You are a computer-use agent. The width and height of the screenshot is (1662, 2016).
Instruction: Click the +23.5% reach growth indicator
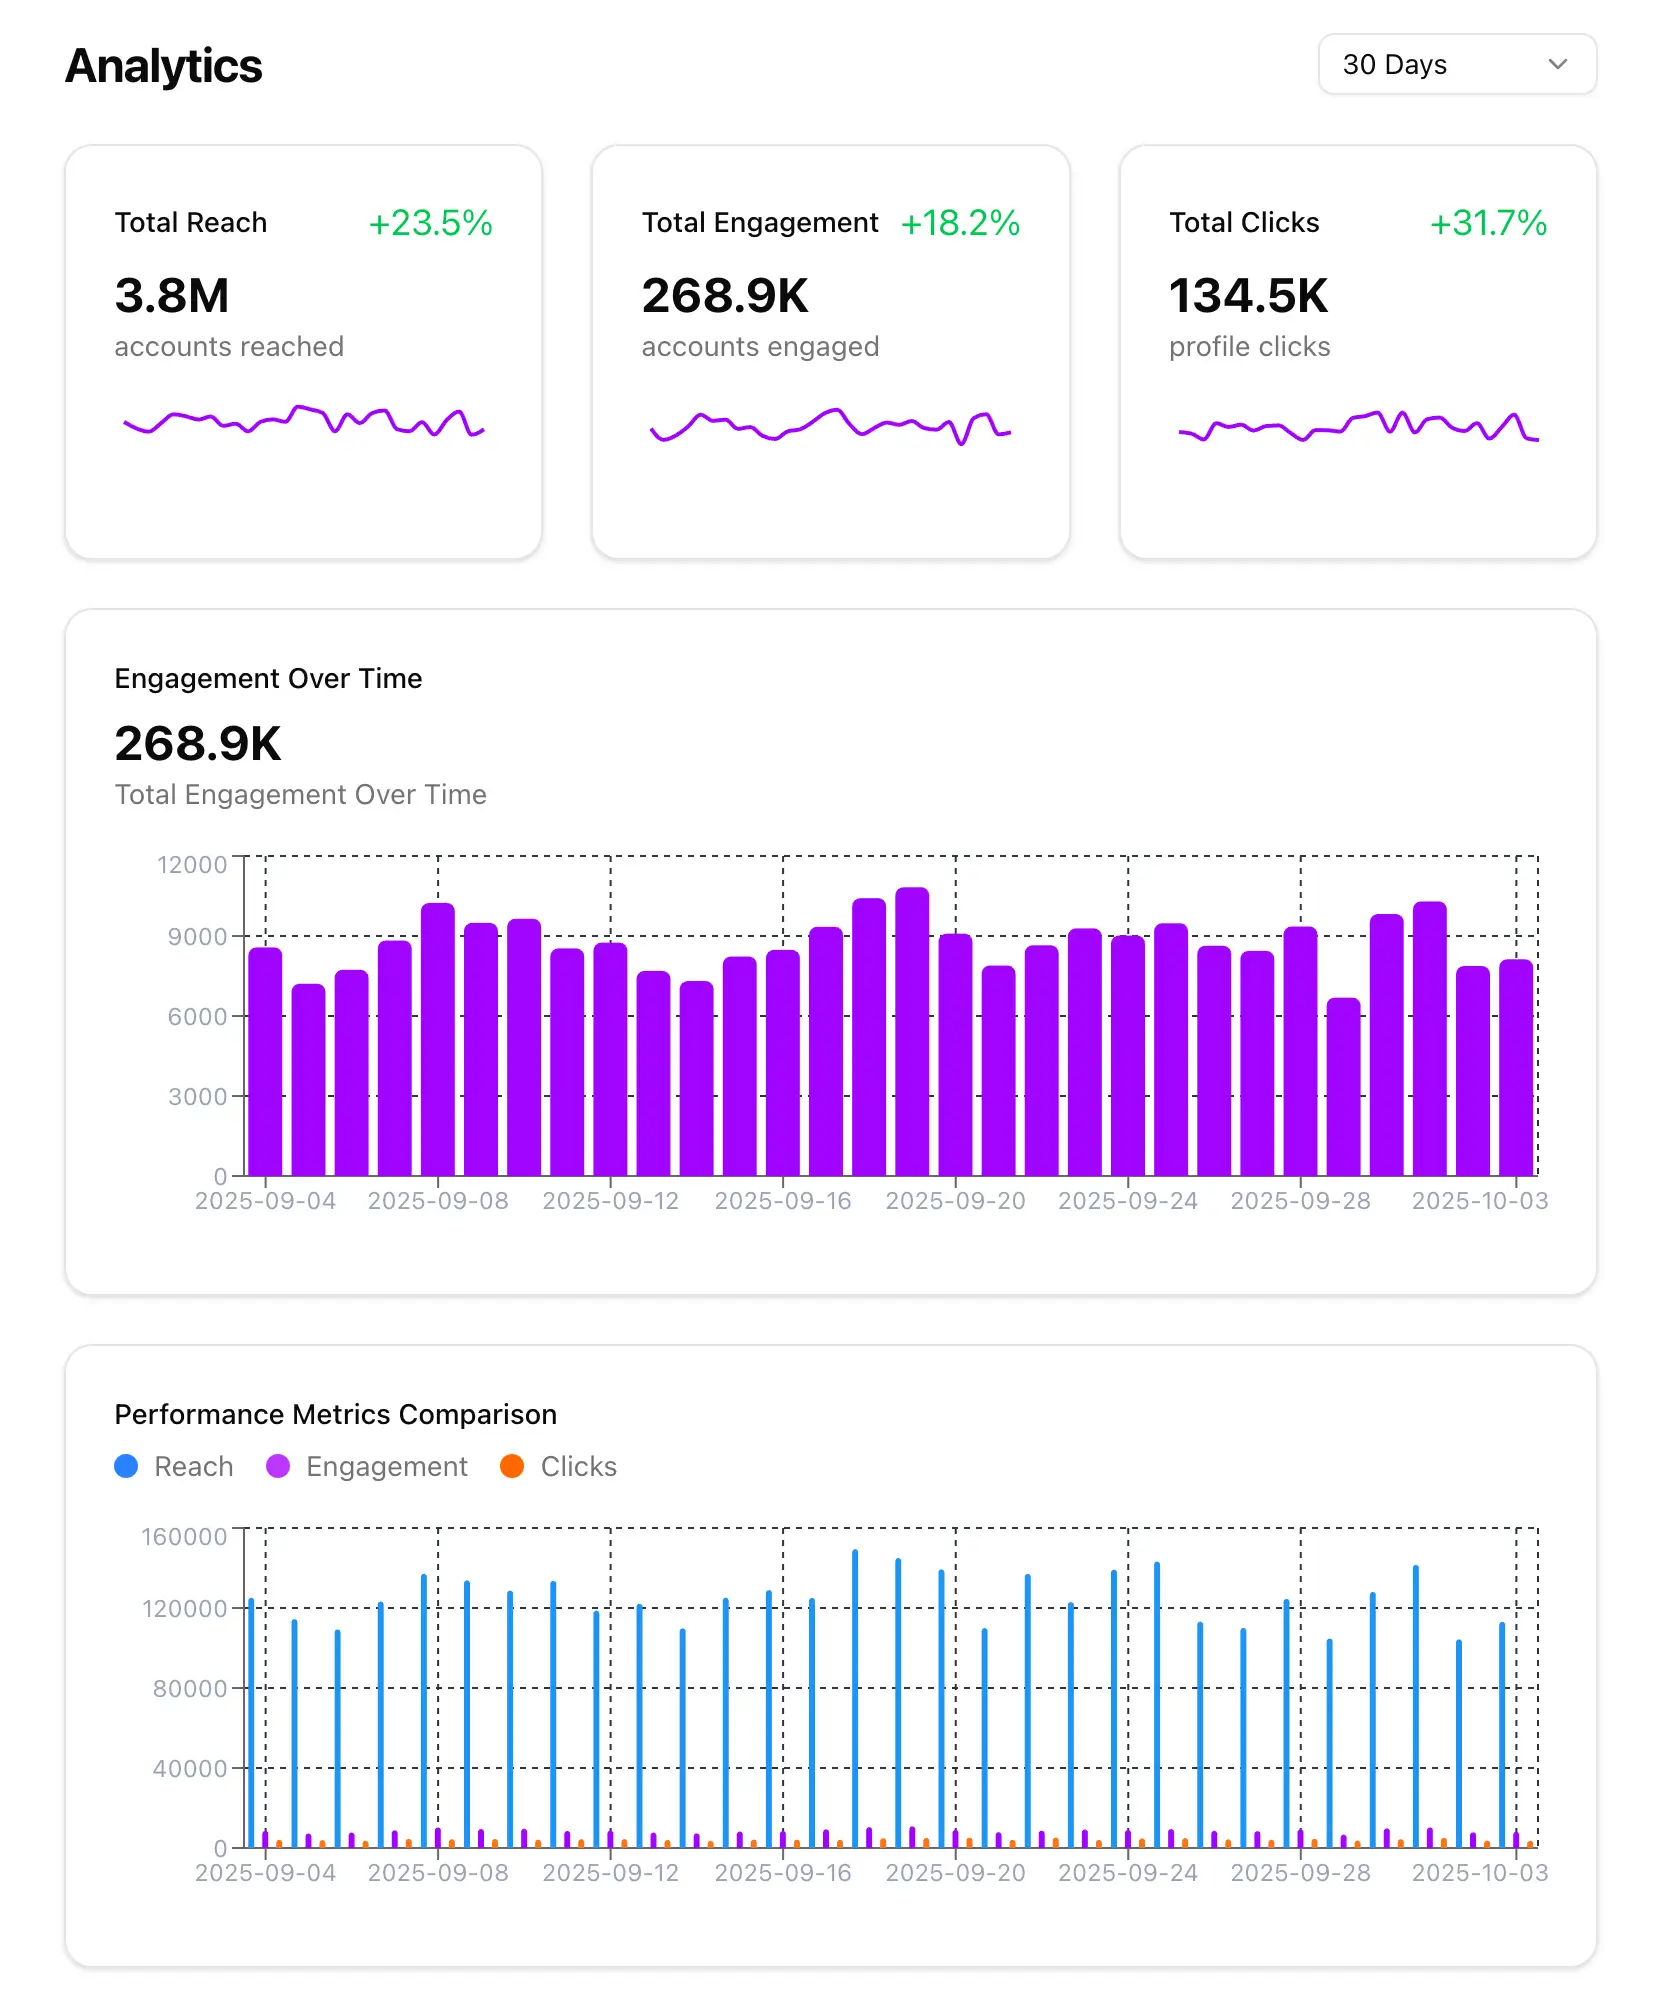(x=430, y=223)
